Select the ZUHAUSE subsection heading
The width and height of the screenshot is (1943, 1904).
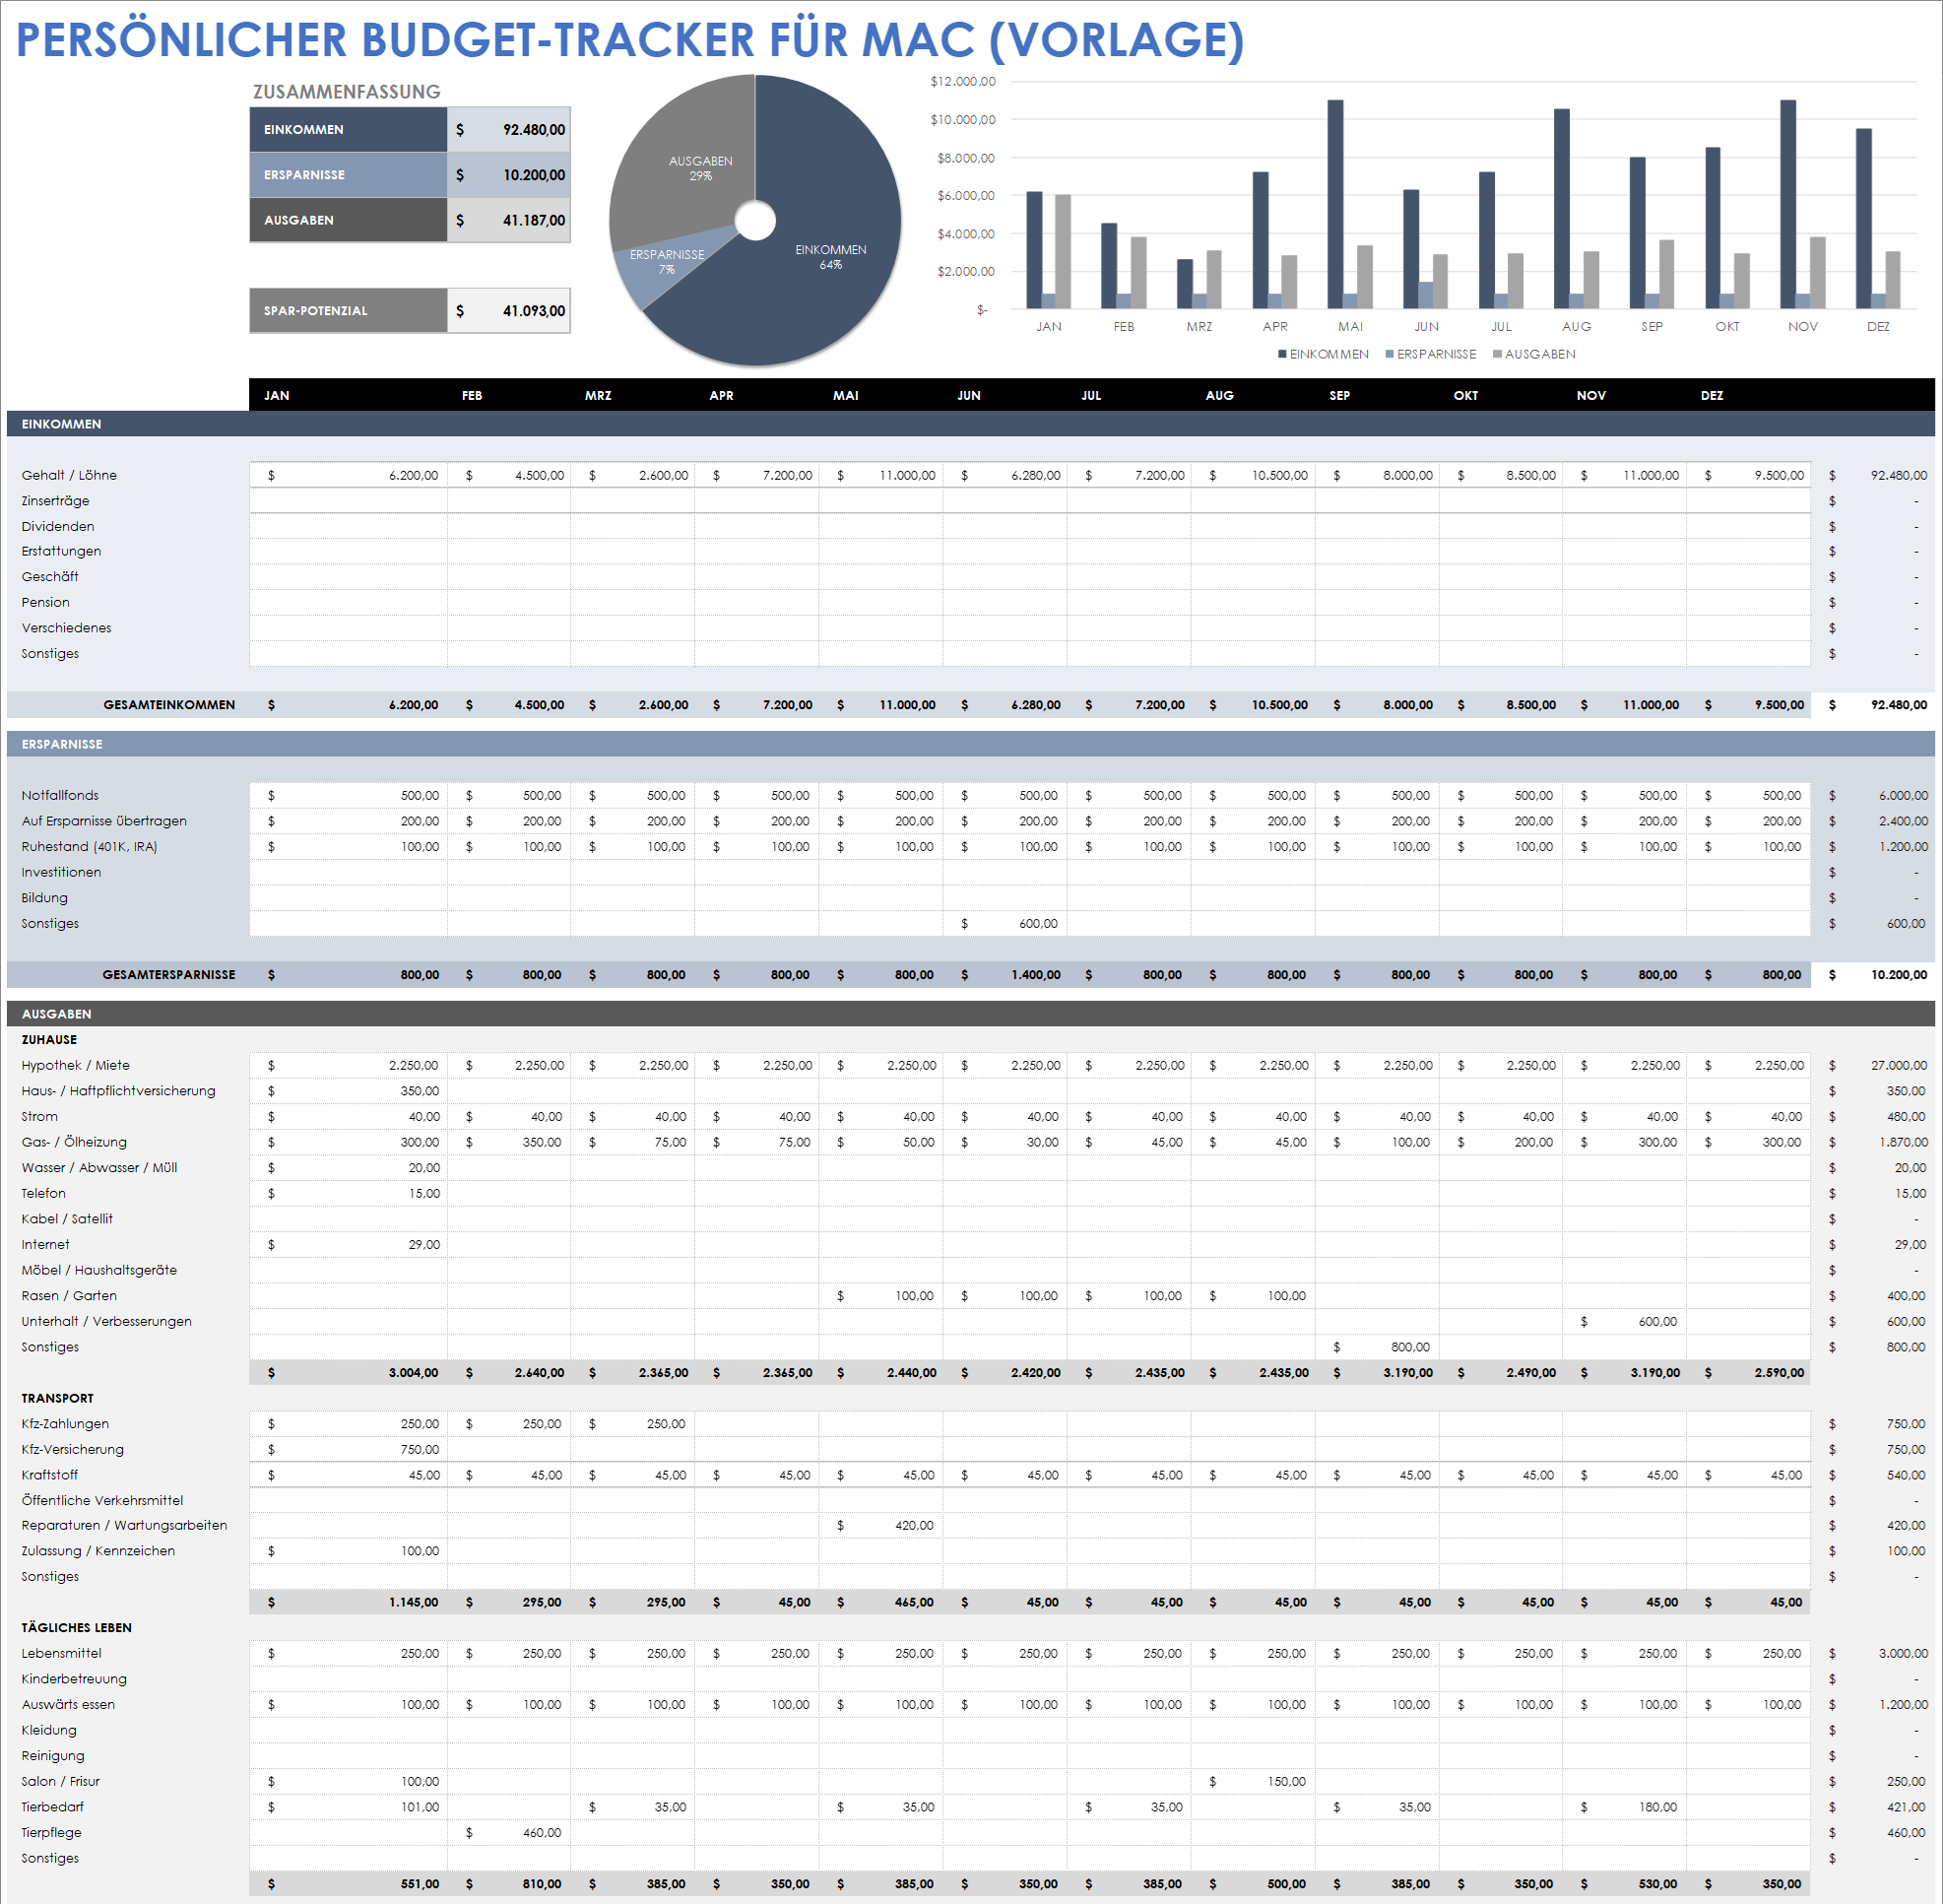[49, 1040]
